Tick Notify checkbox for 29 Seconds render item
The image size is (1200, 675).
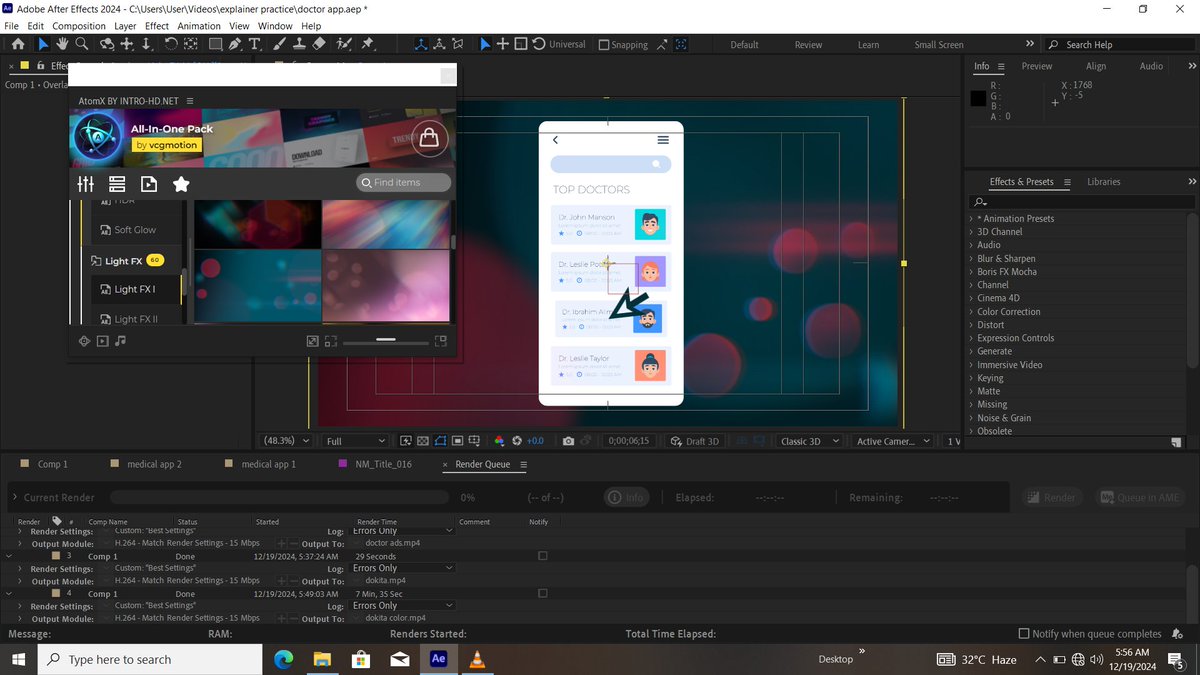(x=543, y=556)
